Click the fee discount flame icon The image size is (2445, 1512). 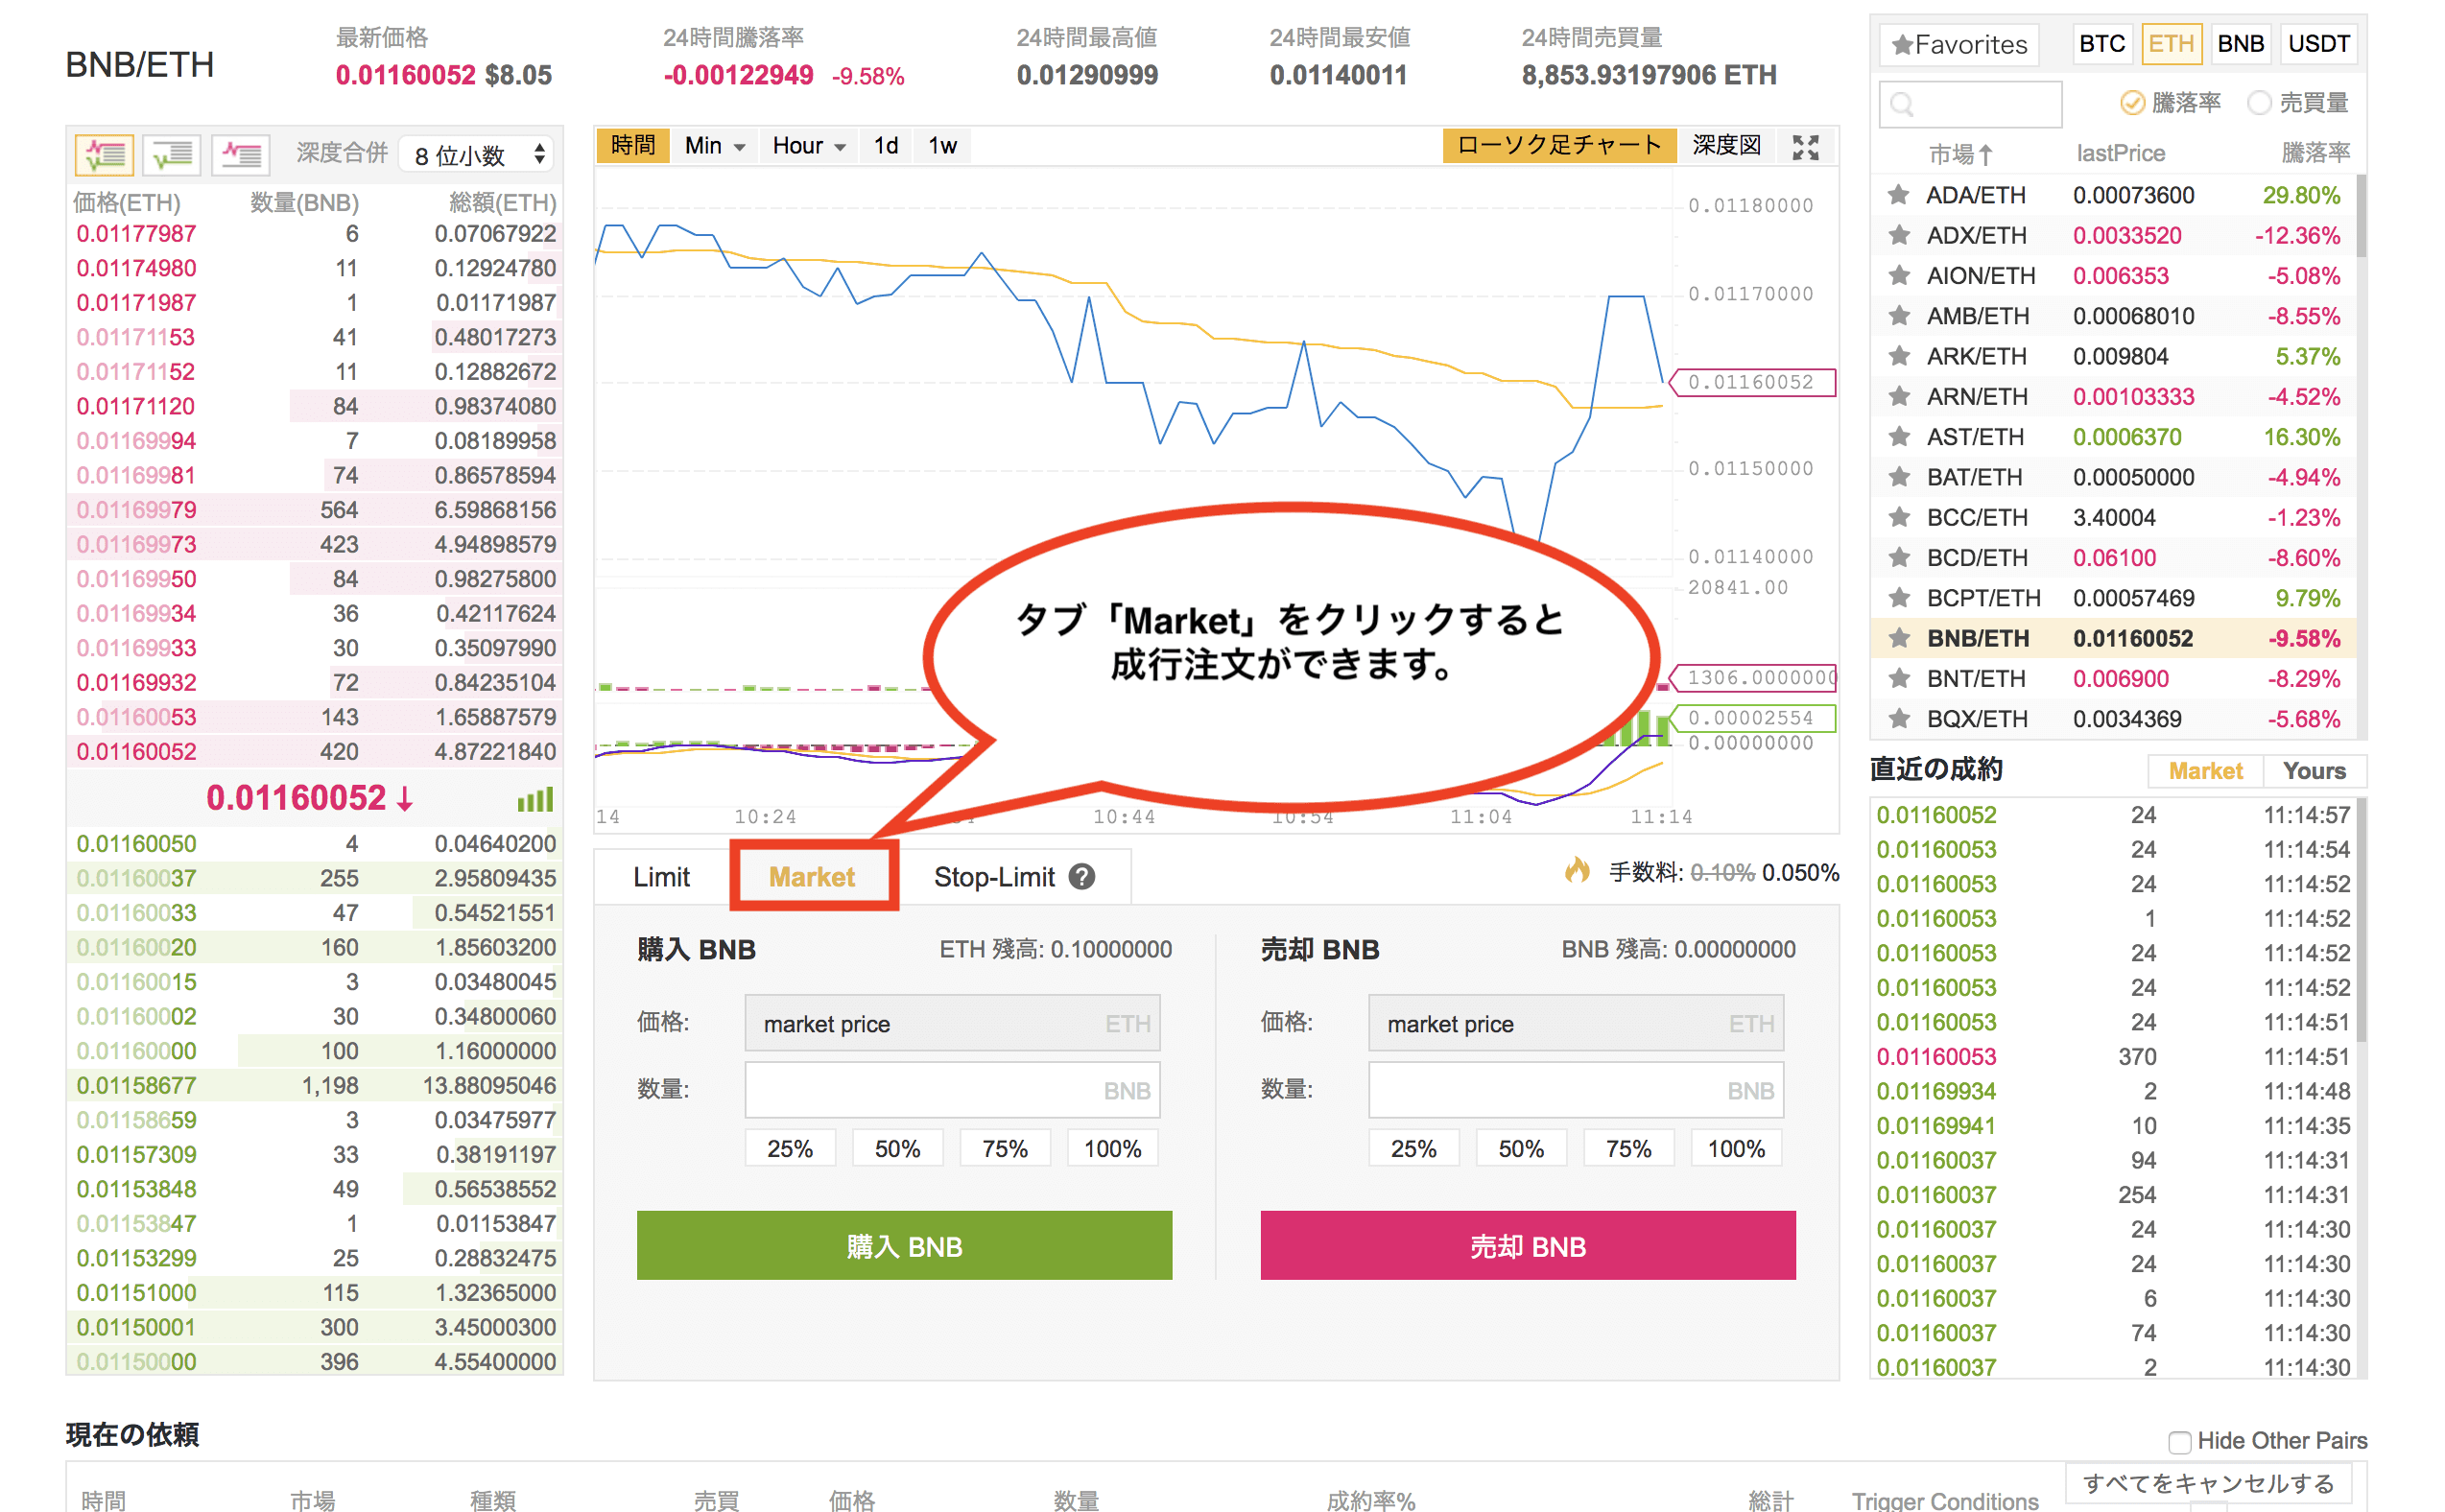pos(1577,871)
